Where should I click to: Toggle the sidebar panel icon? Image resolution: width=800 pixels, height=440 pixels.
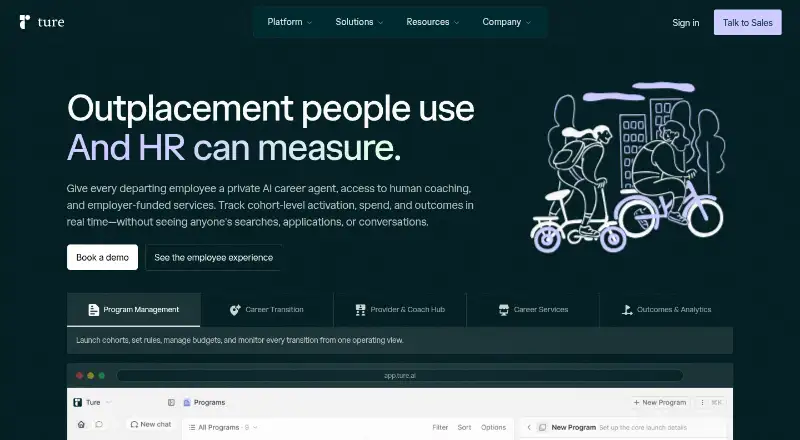coord(171,402)
